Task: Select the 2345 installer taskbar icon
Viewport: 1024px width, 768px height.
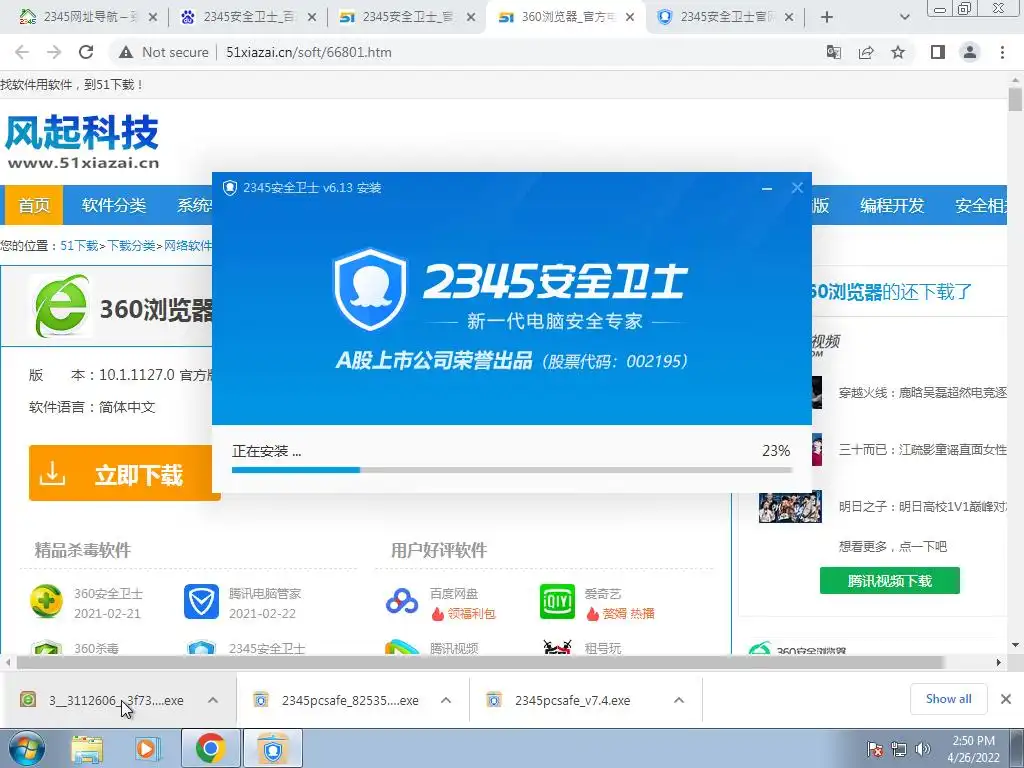Action: [272, 749]
